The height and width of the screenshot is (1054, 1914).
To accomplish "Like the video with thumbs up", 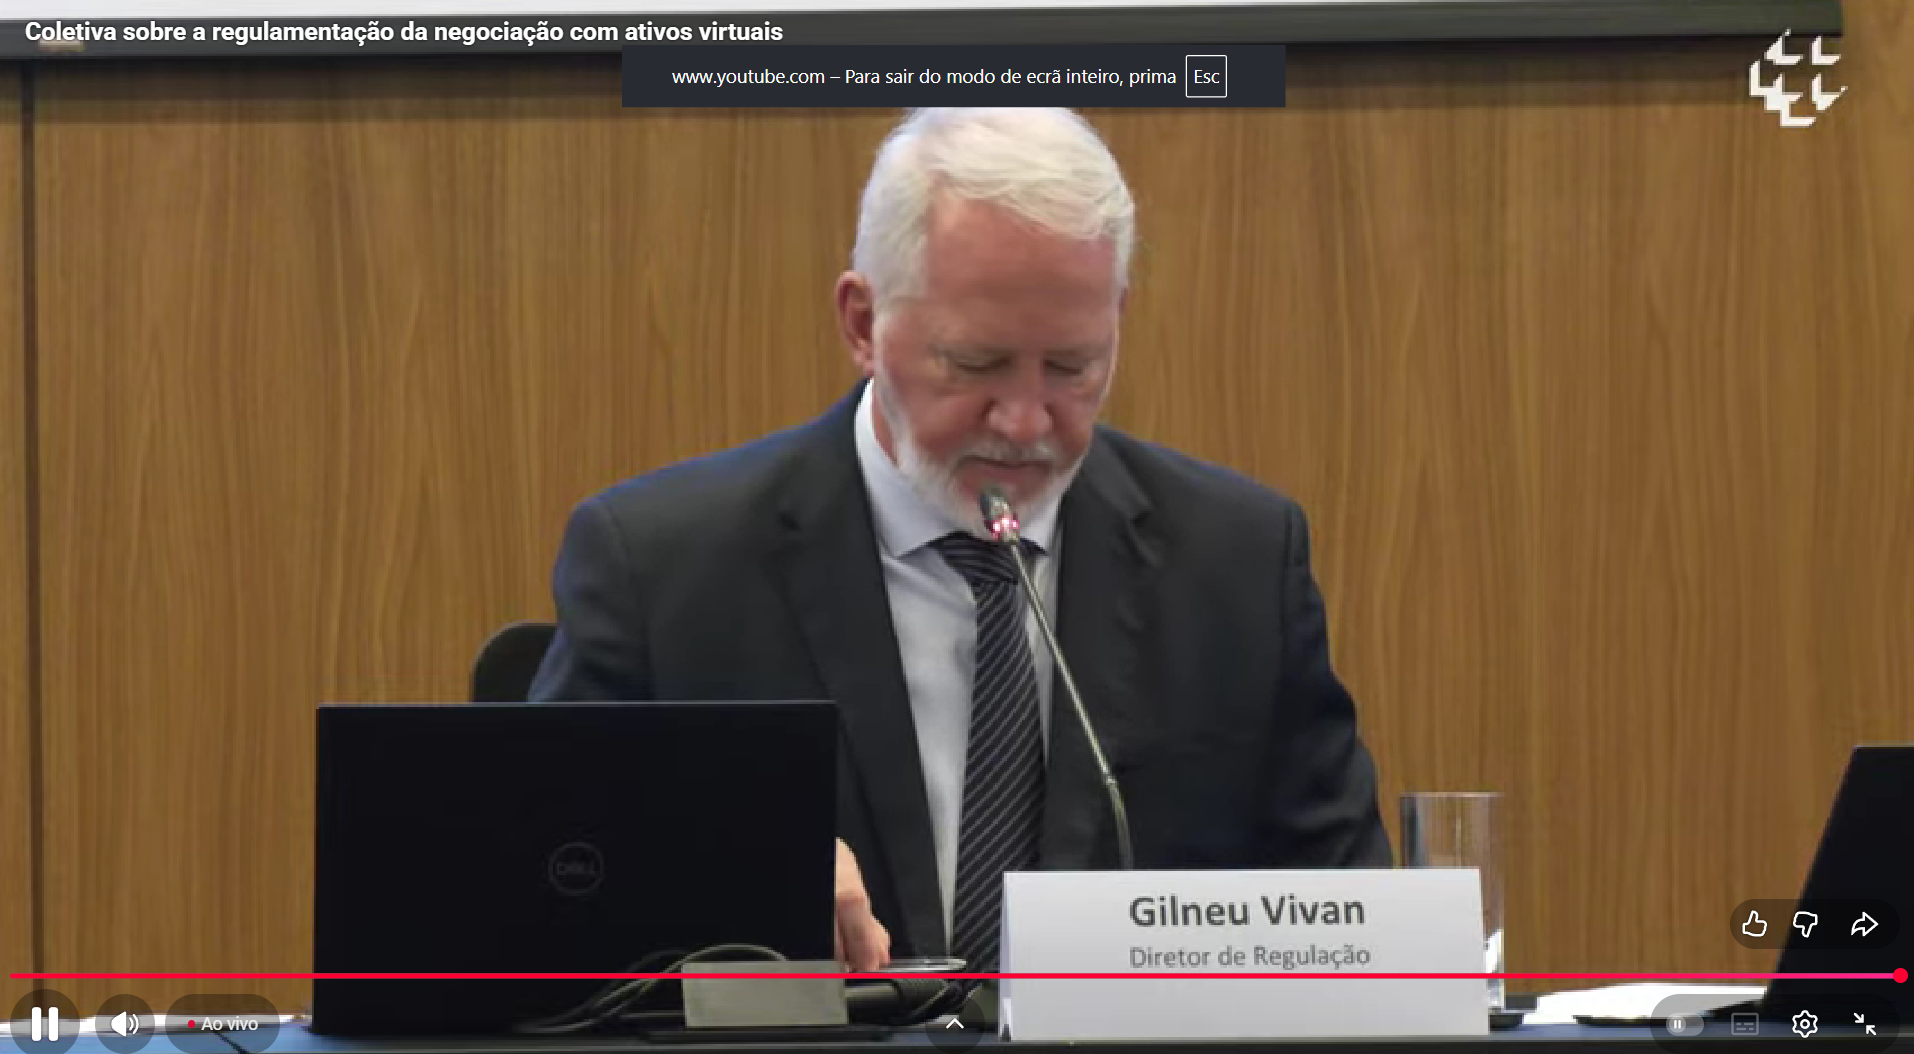I will pyautogui.click(x=1754, y=924).
